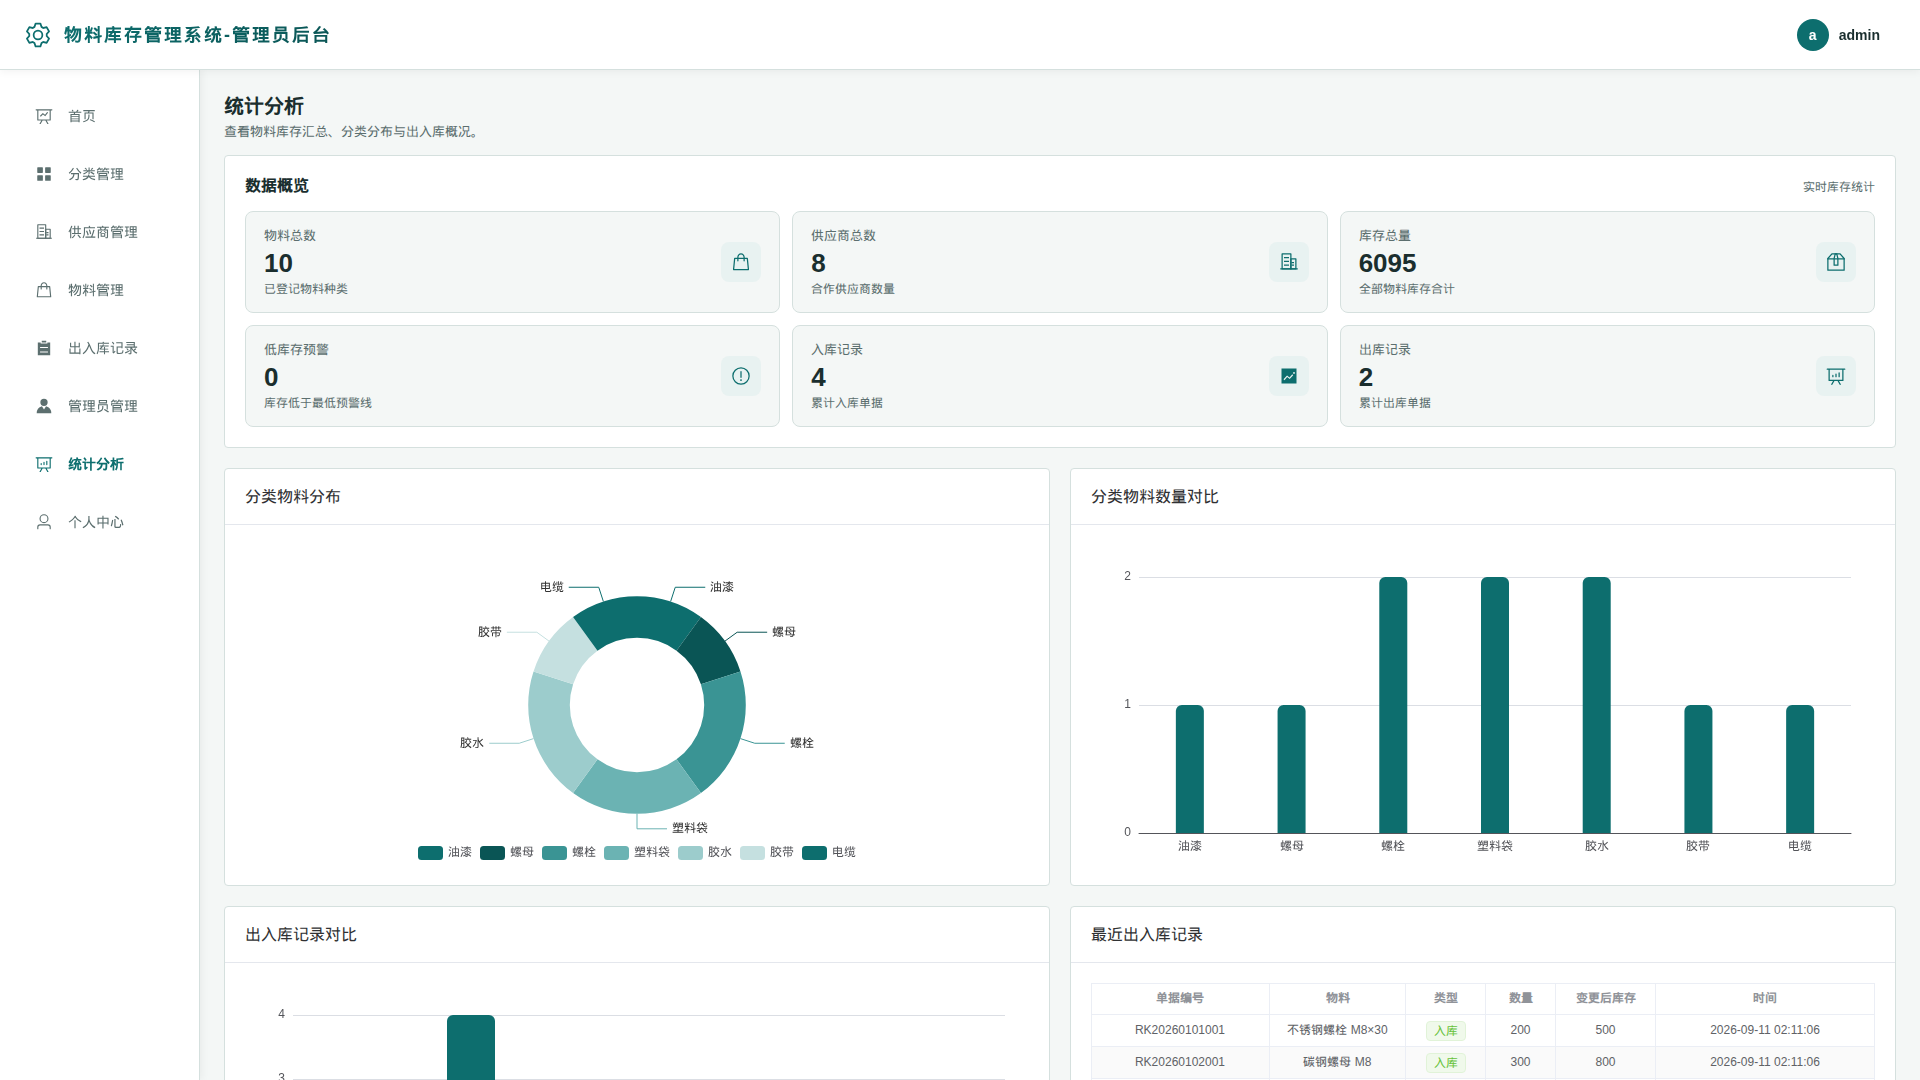
Task: Click the 变更后库存 column header
Action: [1605, 998]
